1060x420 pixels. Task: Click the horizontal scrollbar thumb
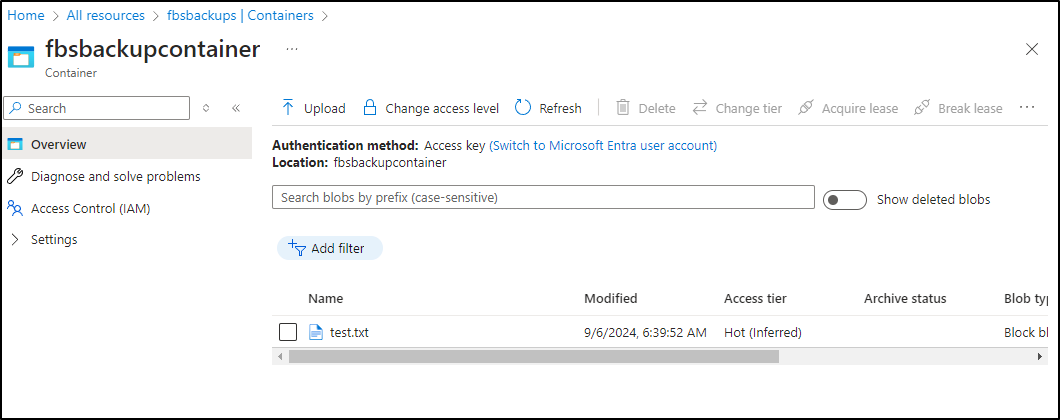[x=534, y=356]
